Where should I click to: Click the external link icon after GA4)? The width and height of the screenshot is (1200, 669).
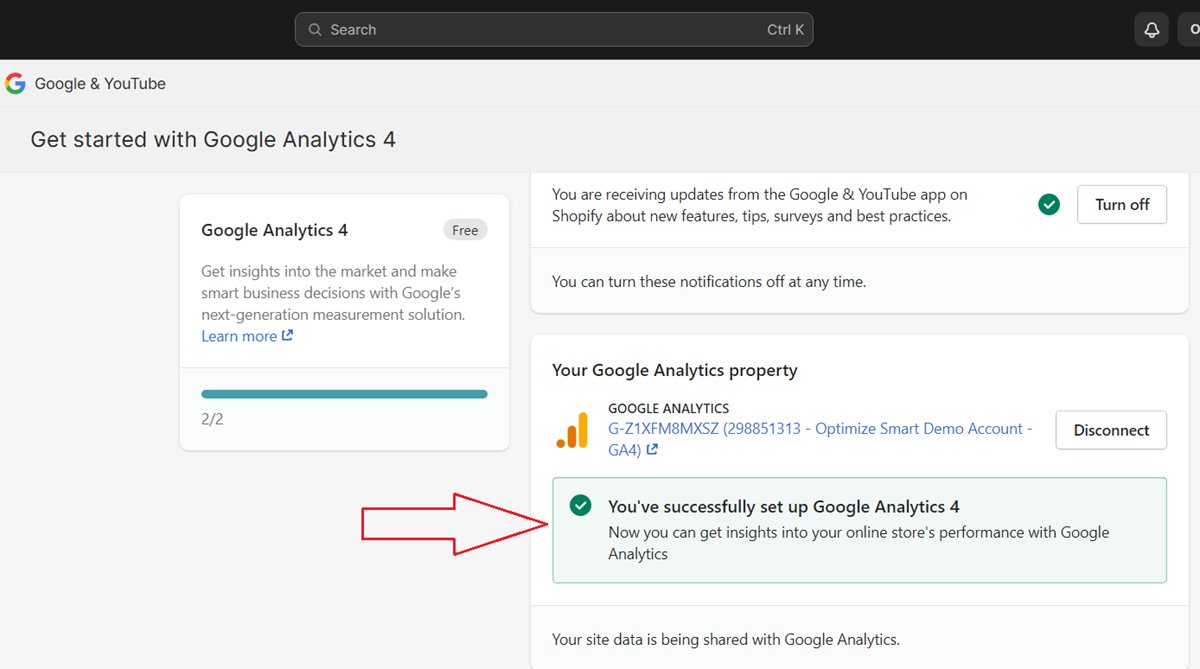[652, 450]
